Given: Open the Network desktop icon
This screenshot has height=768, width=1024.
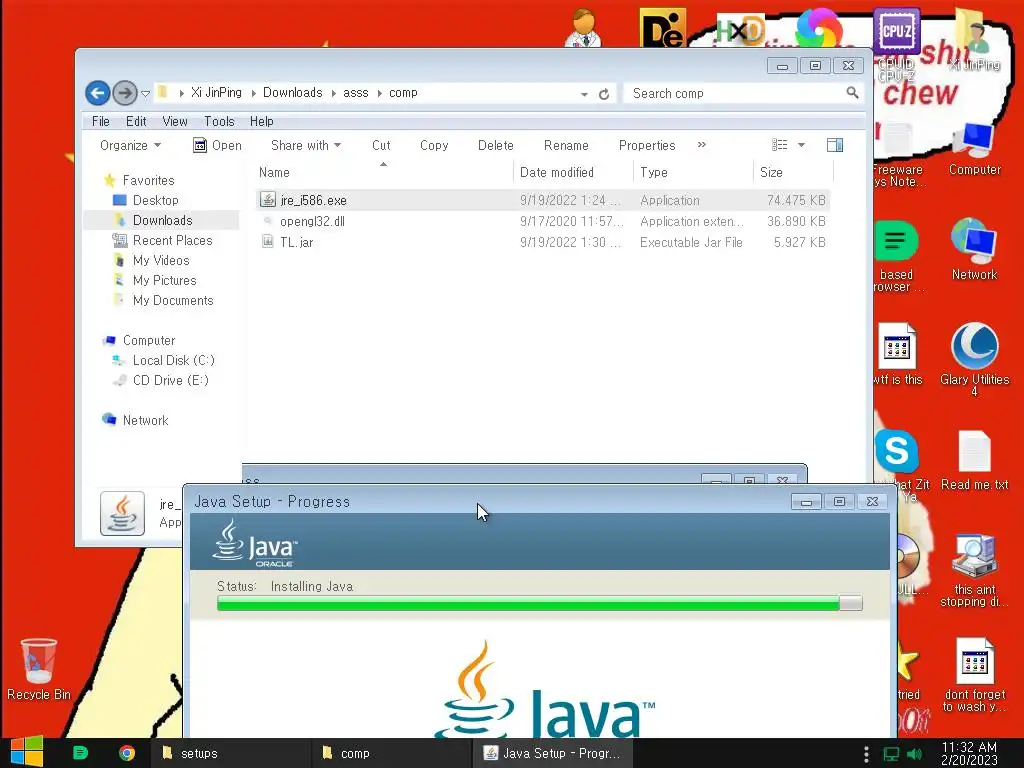Looking at the screenshot, I should [974, 249].
